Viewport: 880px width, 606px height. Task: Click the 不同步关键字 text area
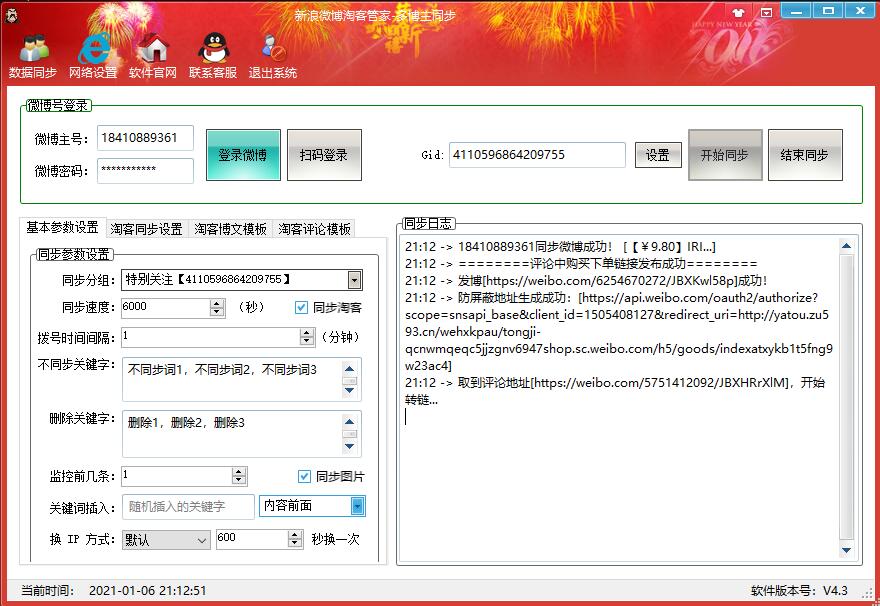[231, 379]
